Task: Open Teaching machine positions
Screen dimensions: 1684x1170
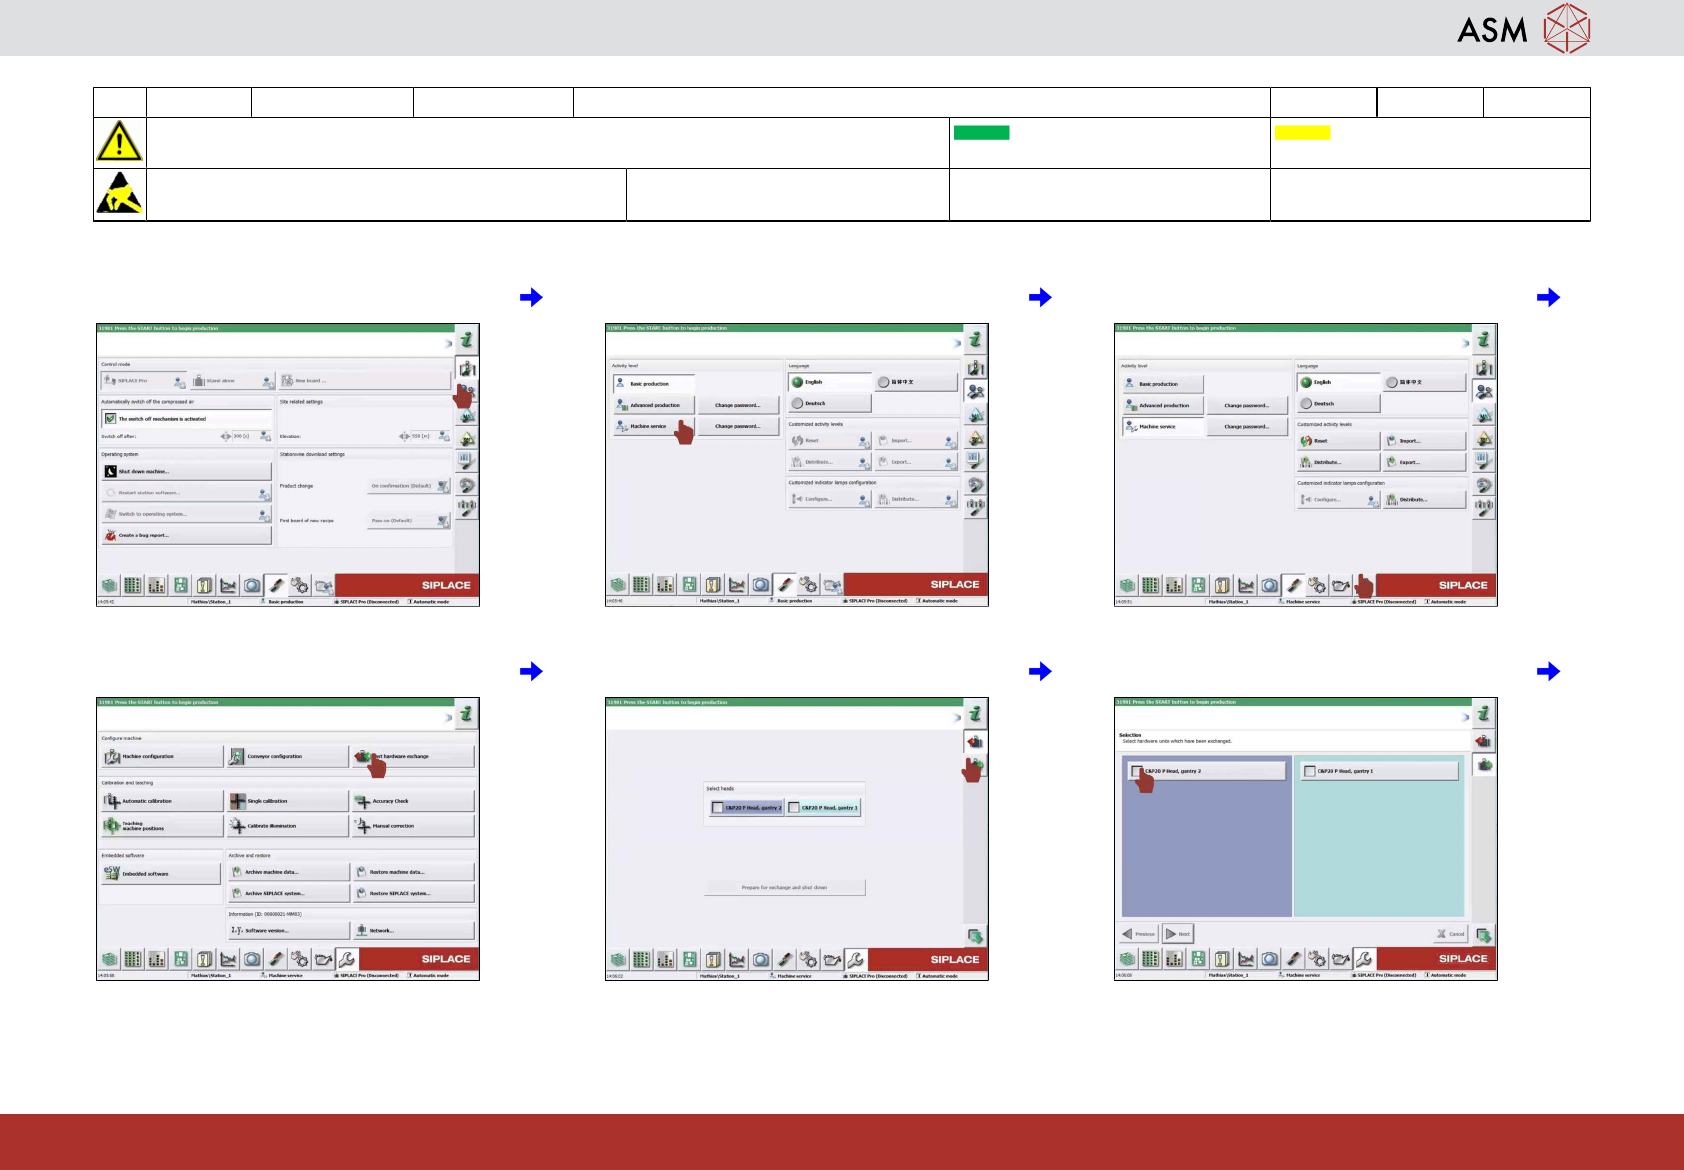Action: pos(162,826)
